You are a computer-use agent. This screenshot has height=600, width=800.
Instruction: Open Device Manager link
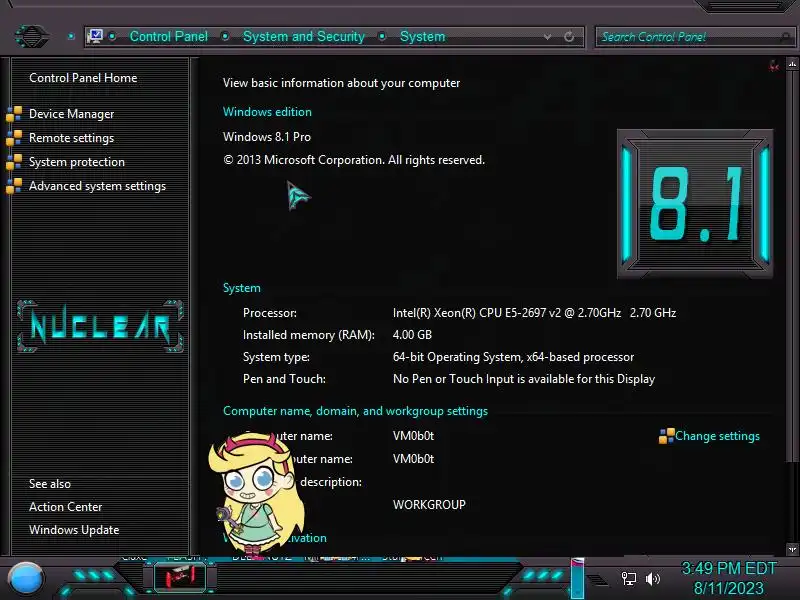tap(71, 114)
